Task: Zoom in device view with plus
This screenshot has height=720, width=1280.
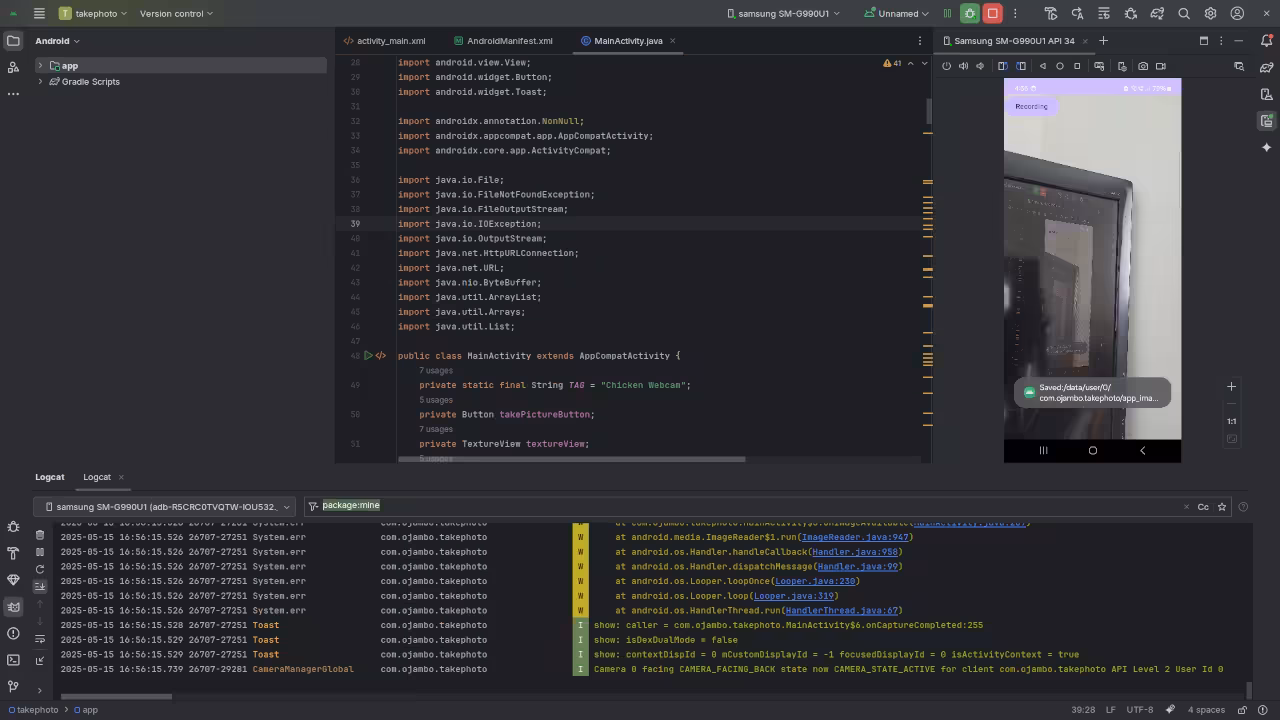Action: click(1232, 387)
